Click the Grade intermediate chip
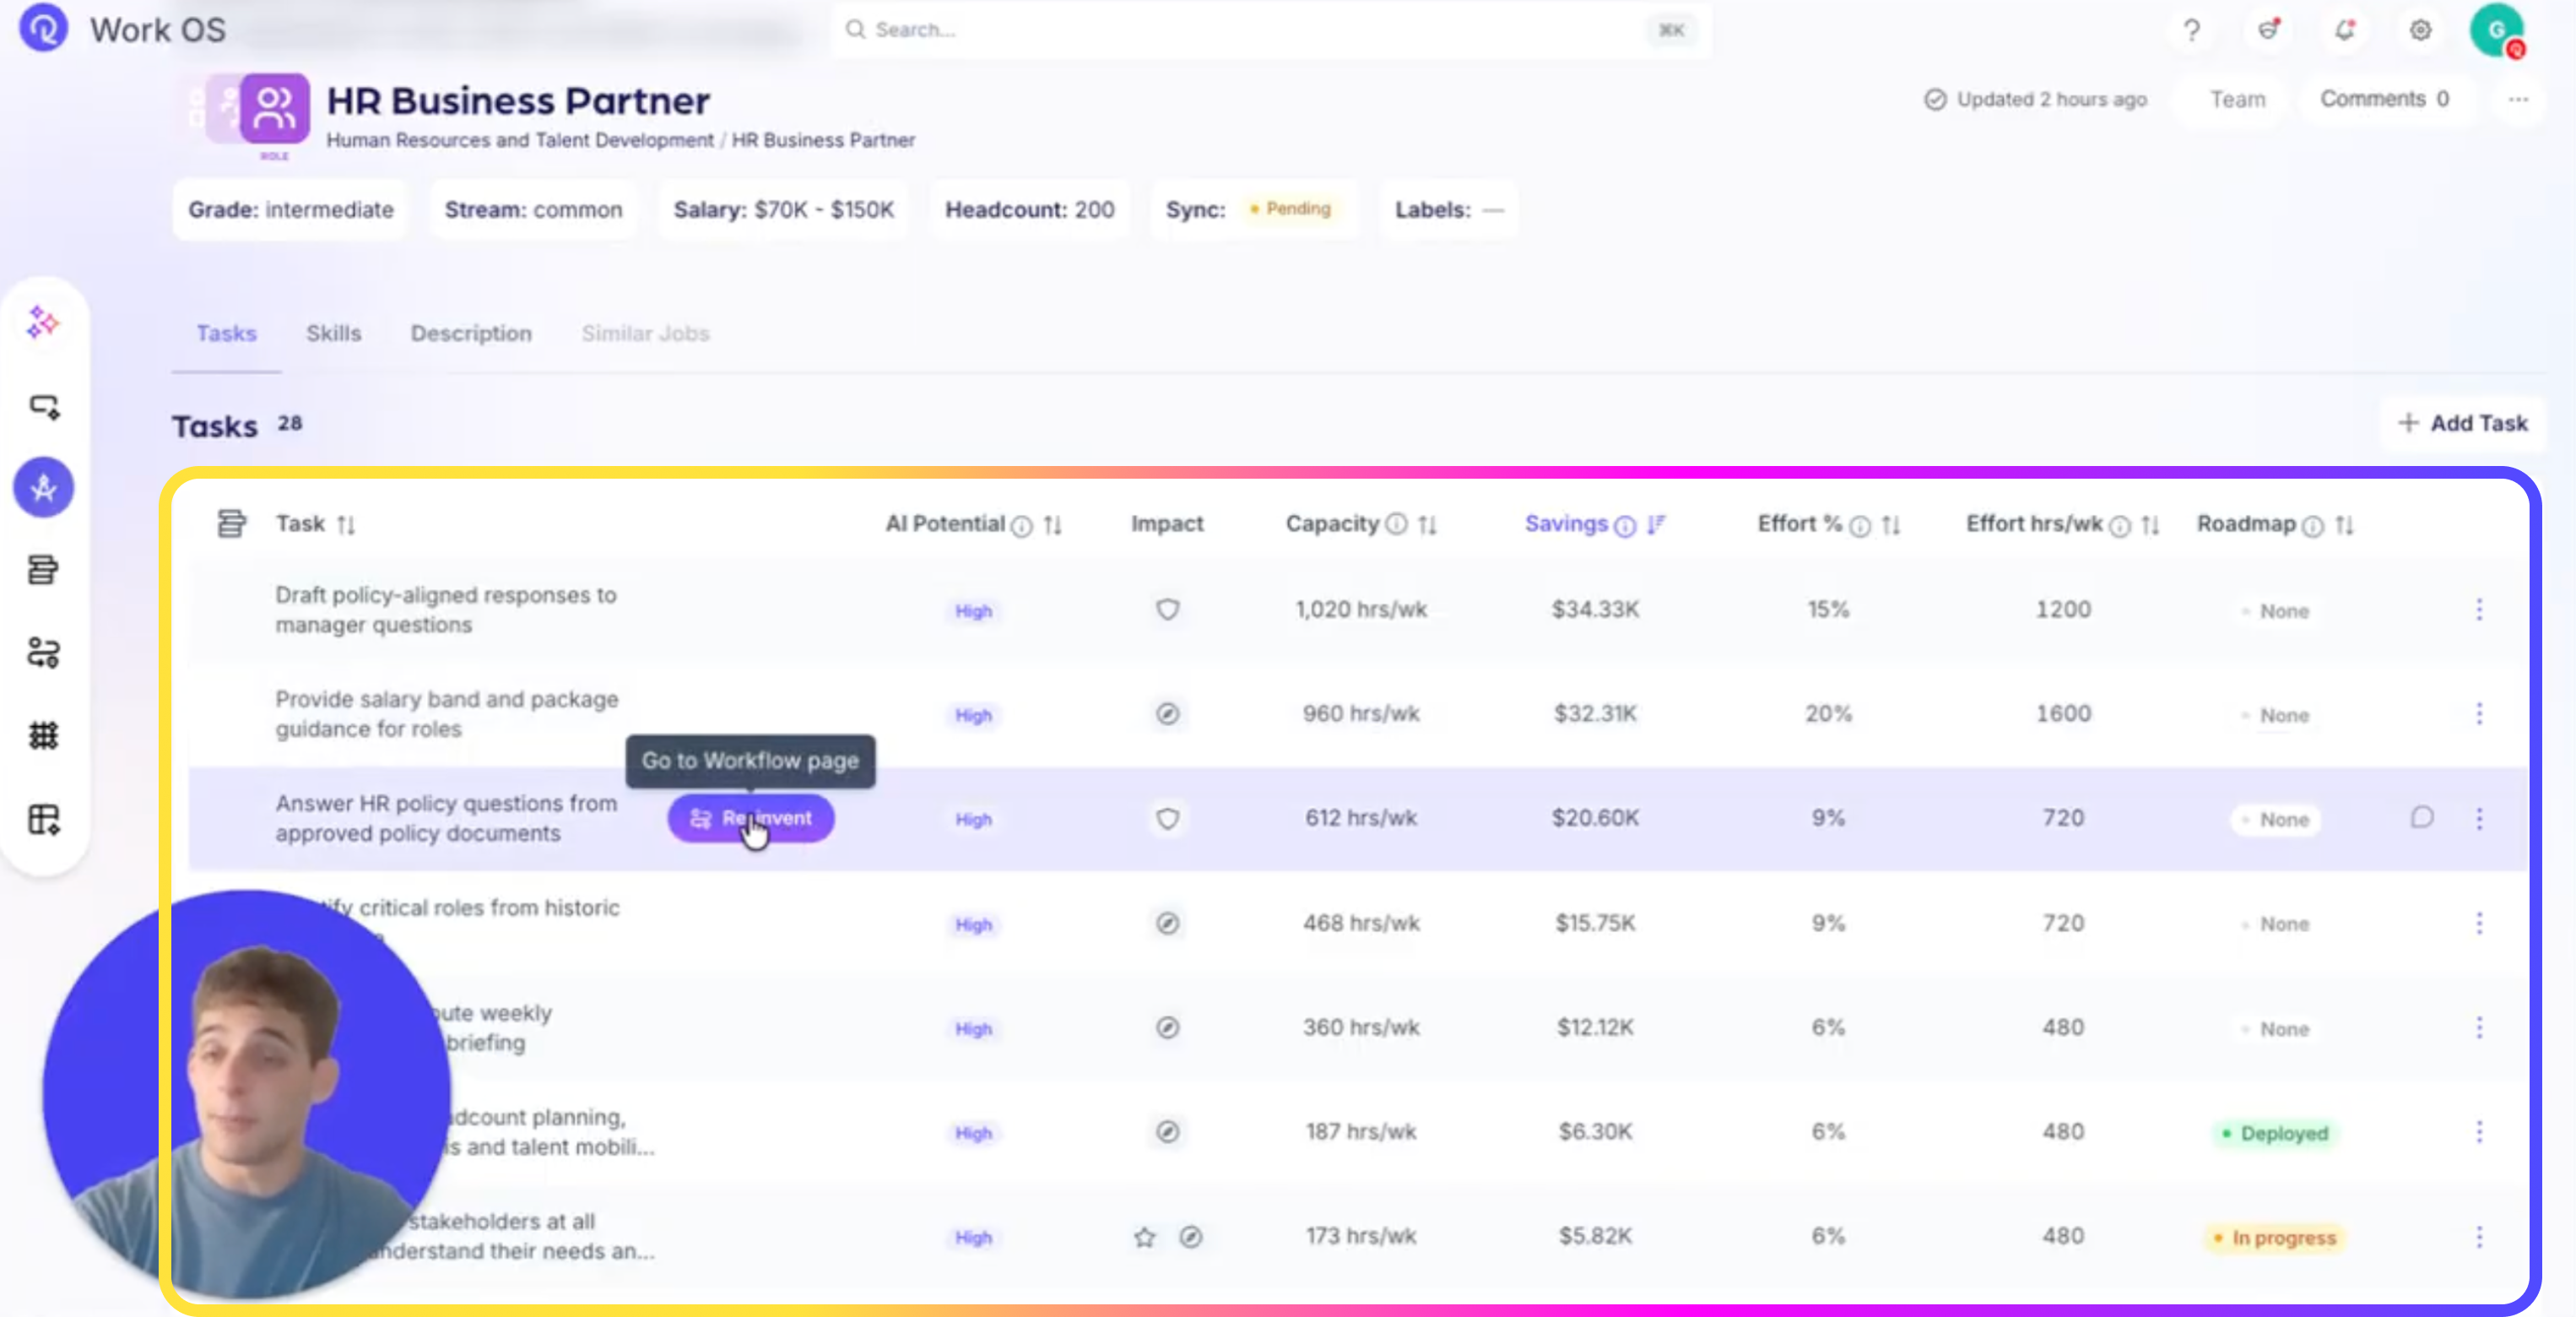Screen dimensions: 2576x1317 [291, 210]
